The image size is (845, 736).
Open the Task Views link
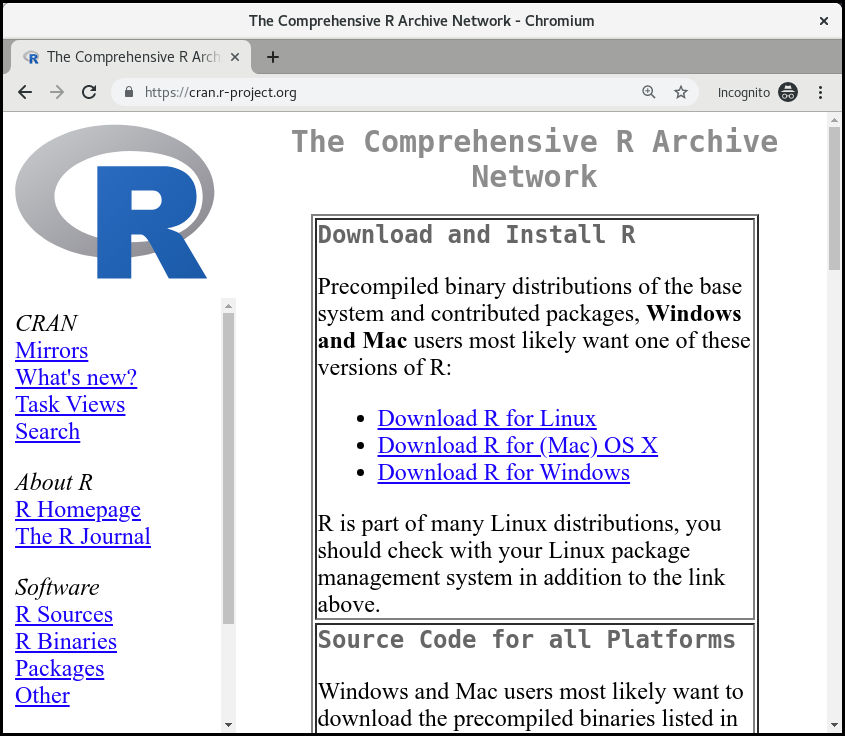click(x=70, y=404)
